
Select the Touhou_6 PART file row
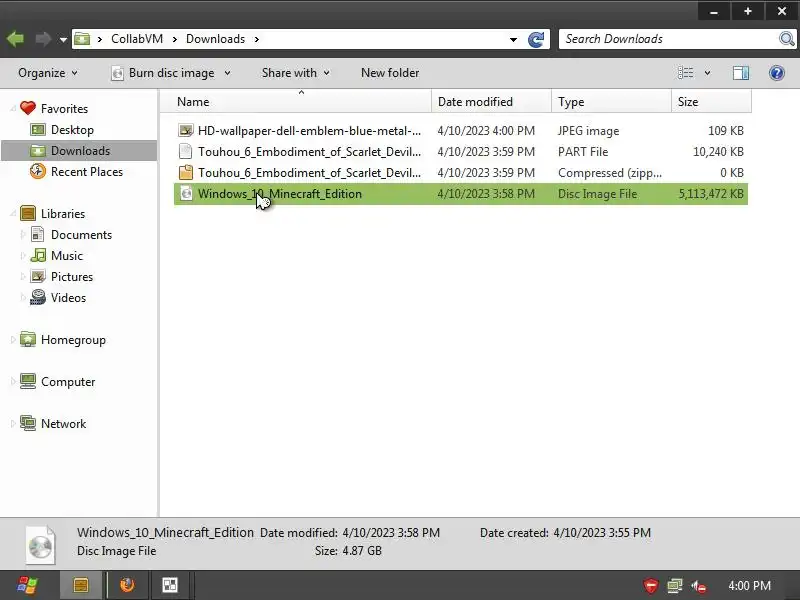[461, 152]
